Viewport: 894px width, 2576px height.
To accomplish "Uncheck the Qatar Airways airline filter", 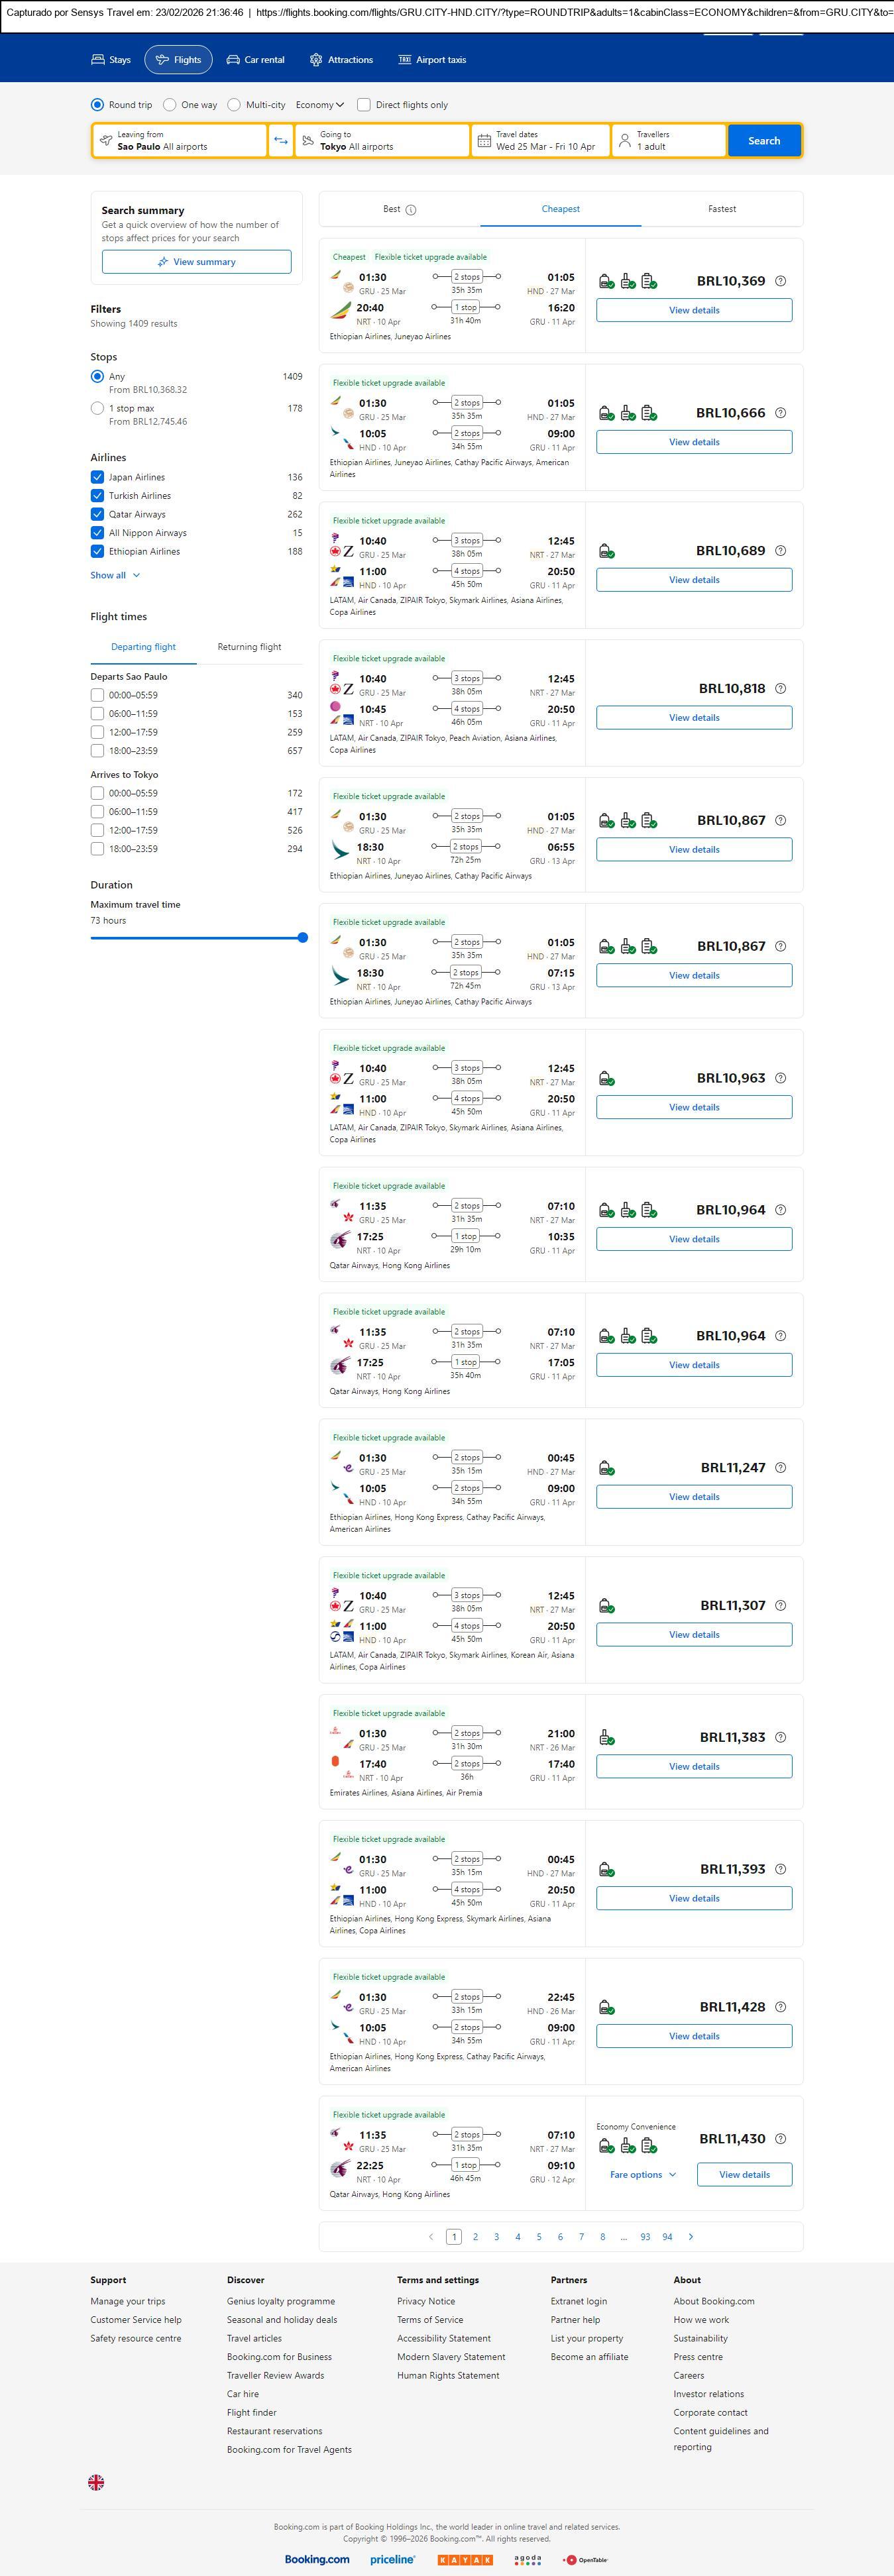I will [x=97, y=514].
